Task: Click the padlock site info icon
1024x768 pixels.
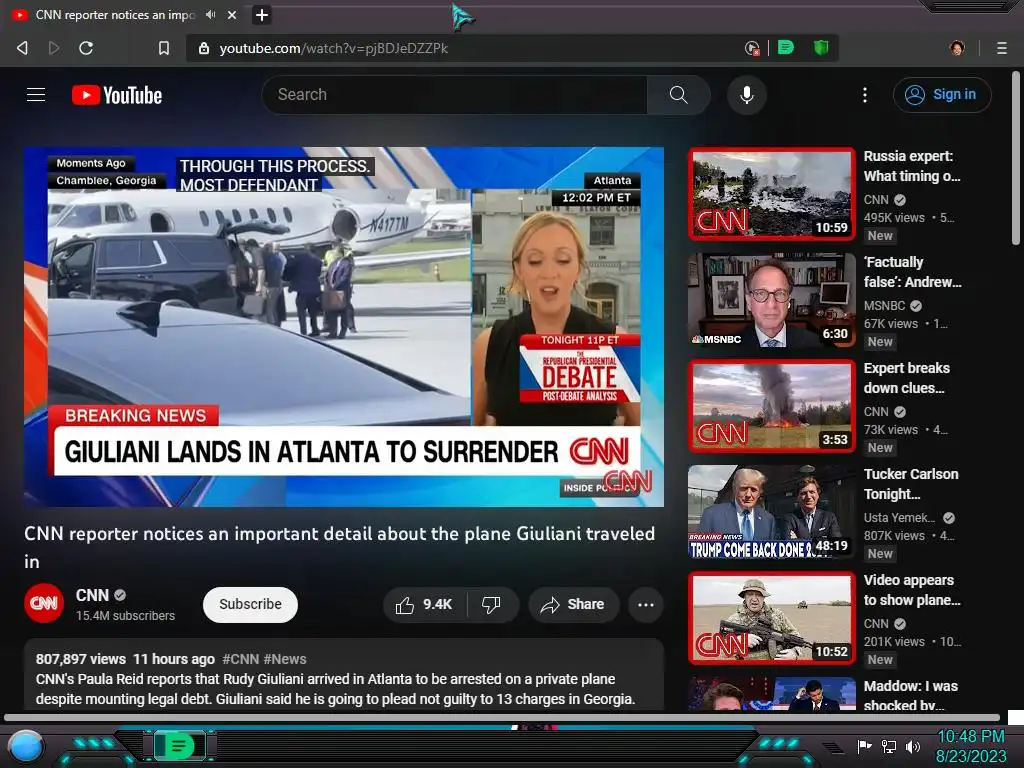Action: [204, 48]
